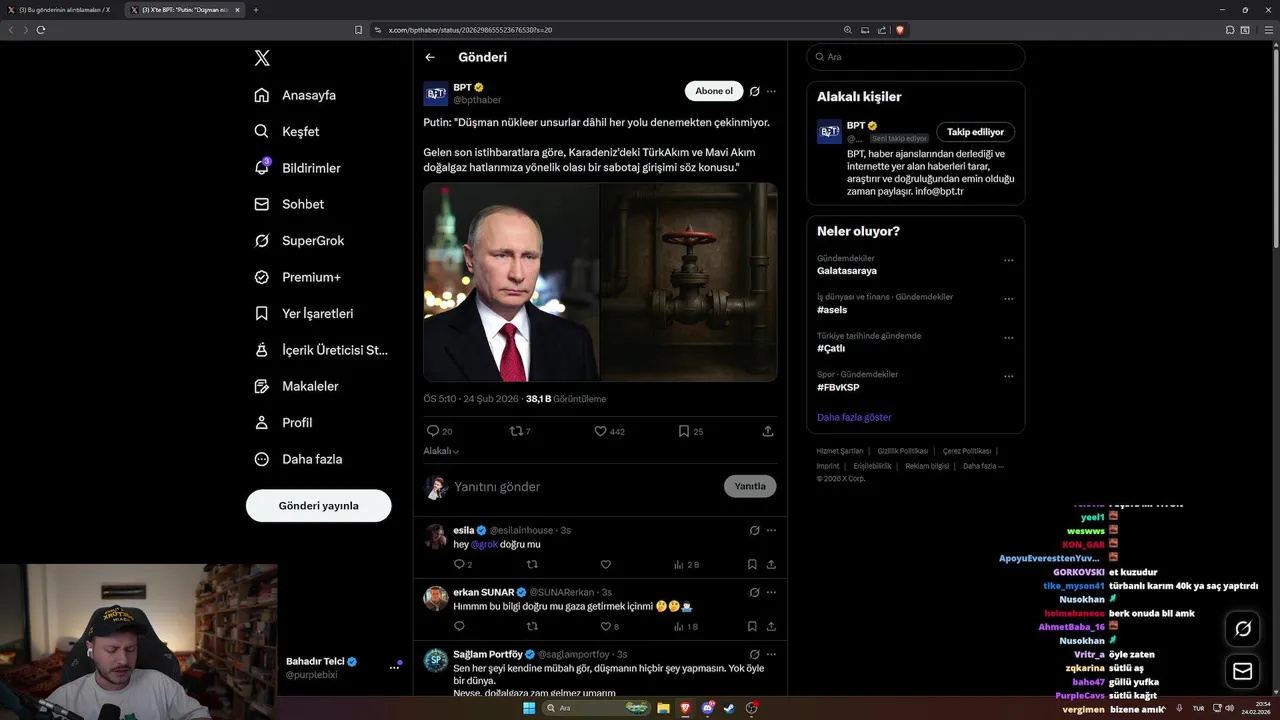Open Bildirimler notifications
This screenshot has width=1280, height=720.
(x=297, y=168)
